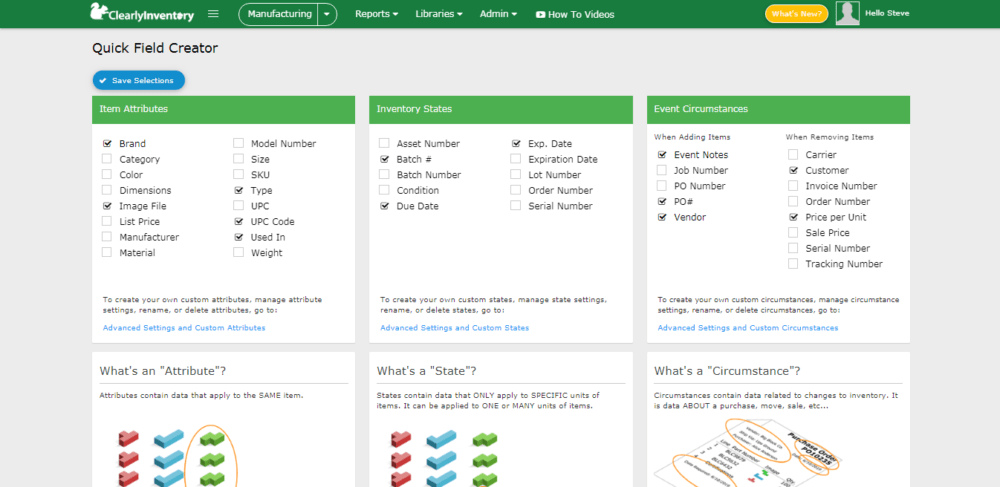Check the Material checkbox
Image resolution: width=1000 pixels, height=487 pixels.
107,252
